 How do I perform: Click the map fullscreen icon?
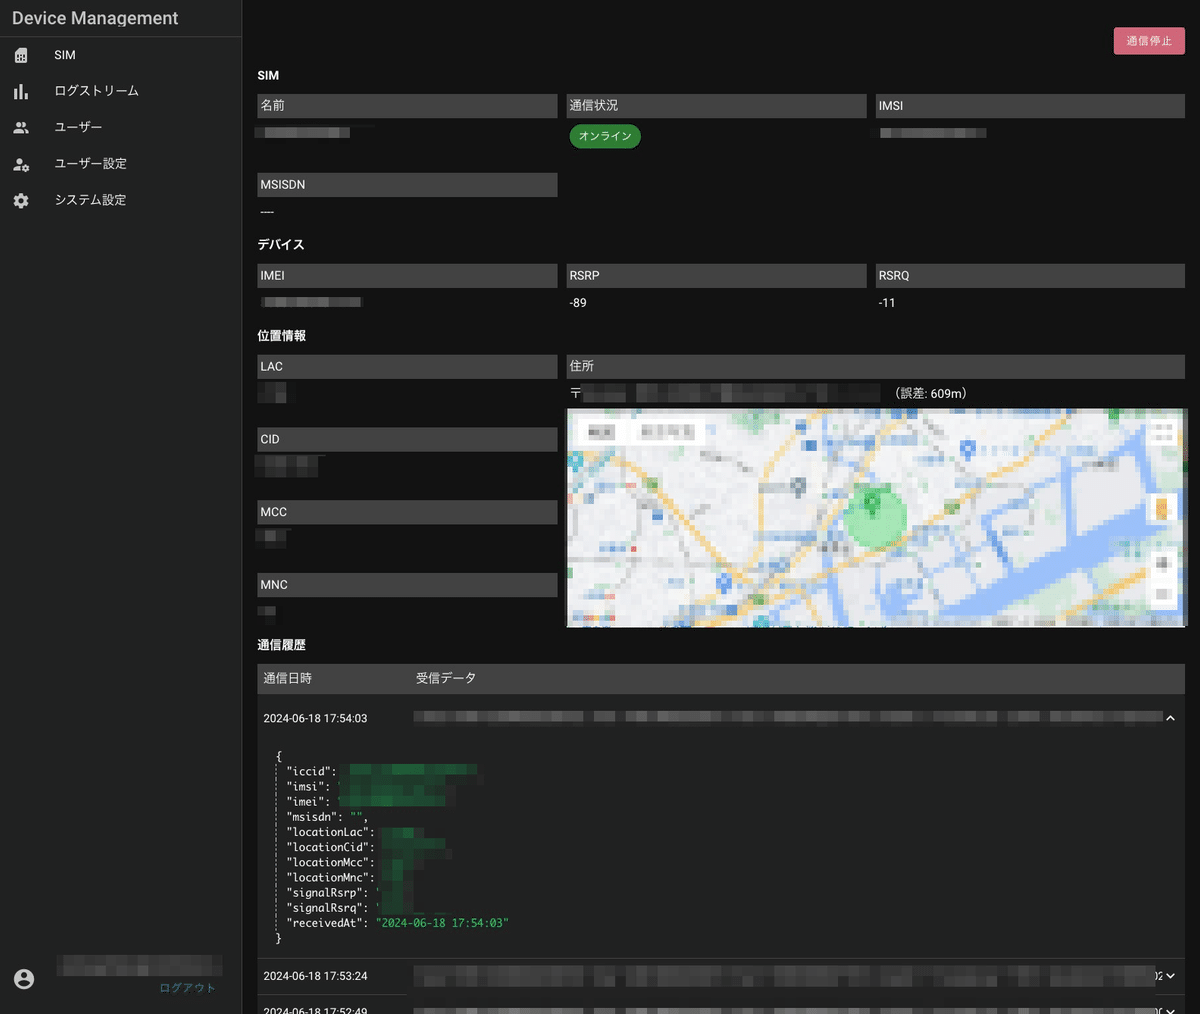(1162, 433)
